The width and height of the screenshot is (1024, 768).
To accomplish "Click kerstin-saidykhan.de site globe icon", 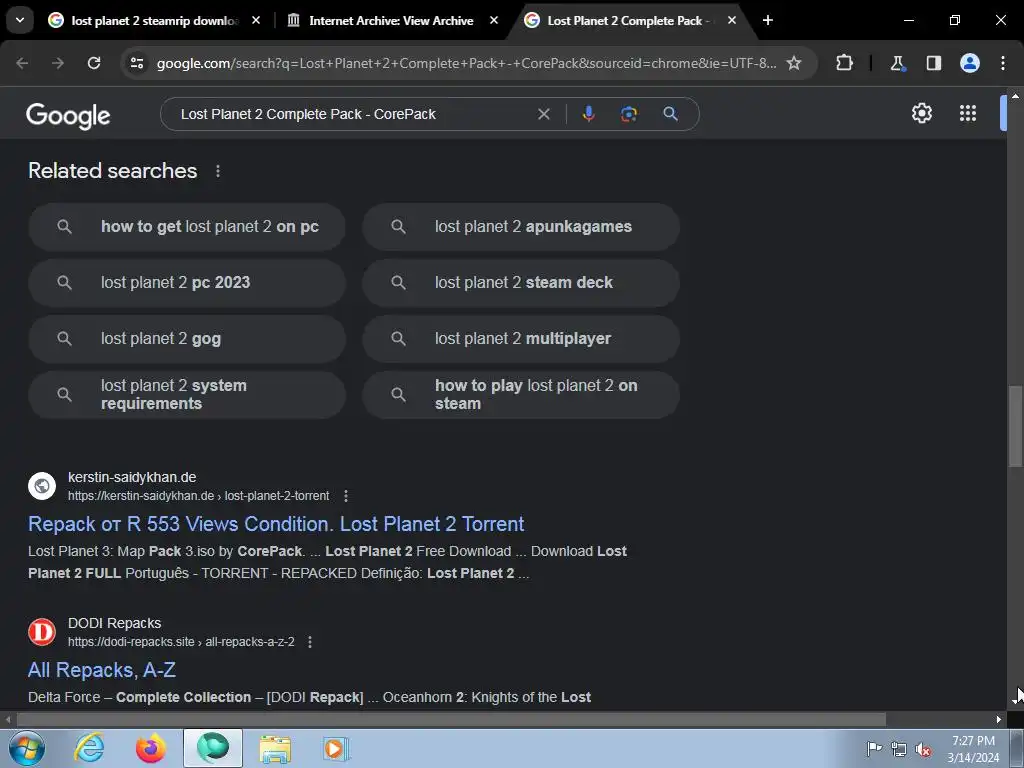I will 42,486.
